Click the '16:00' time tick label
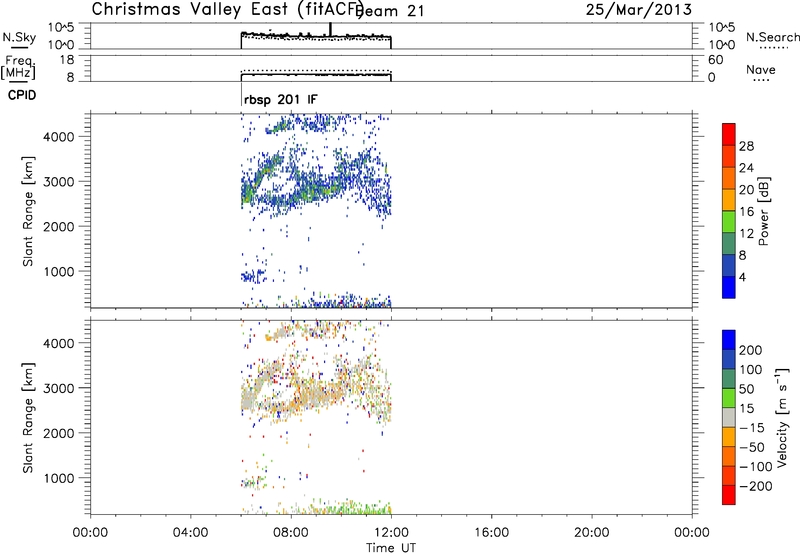Viewport: 800px width, 554px height. coord(491,533)
